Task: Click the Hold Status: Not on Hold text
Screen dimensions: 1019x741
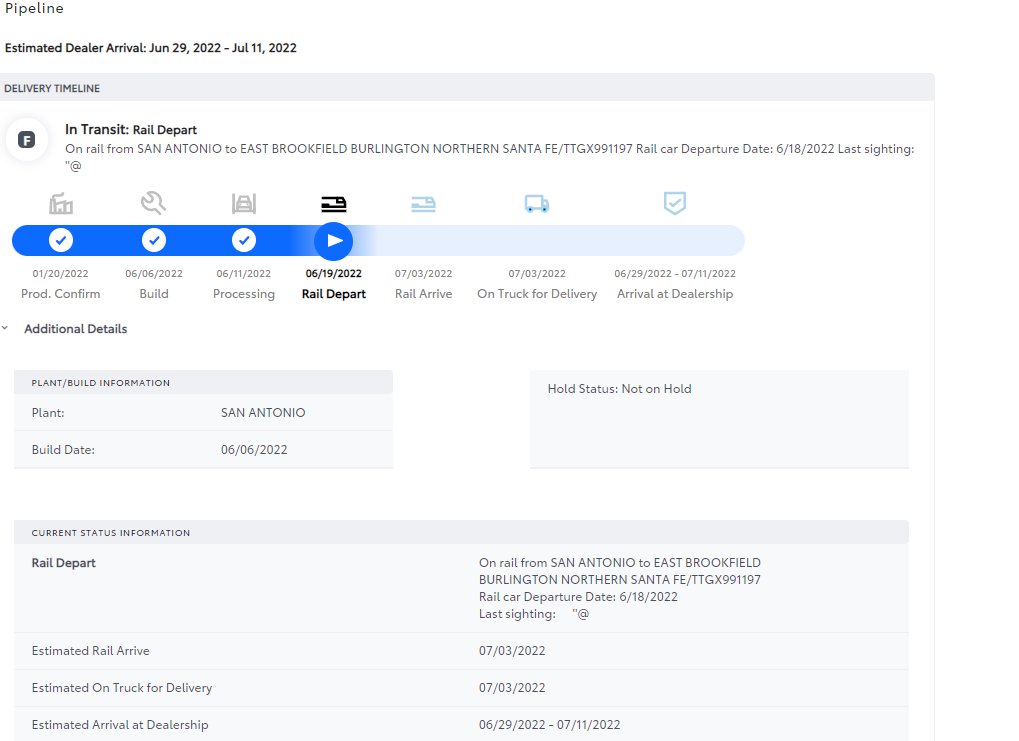Action: pos(619,389)
